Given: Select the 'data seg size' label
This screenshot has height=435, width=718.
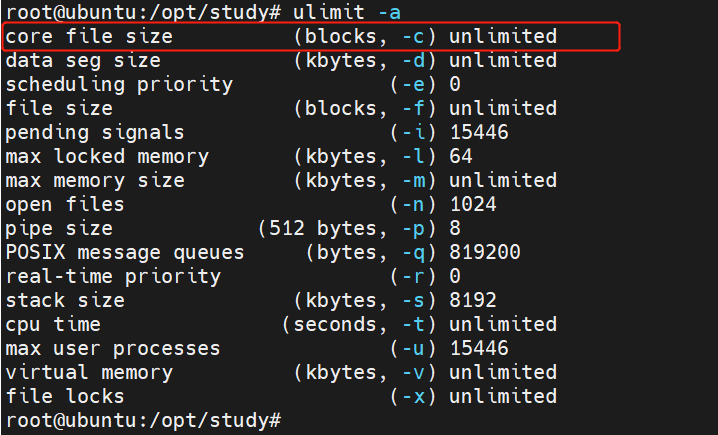Looking at the screenshot, I should coord(83,60).
